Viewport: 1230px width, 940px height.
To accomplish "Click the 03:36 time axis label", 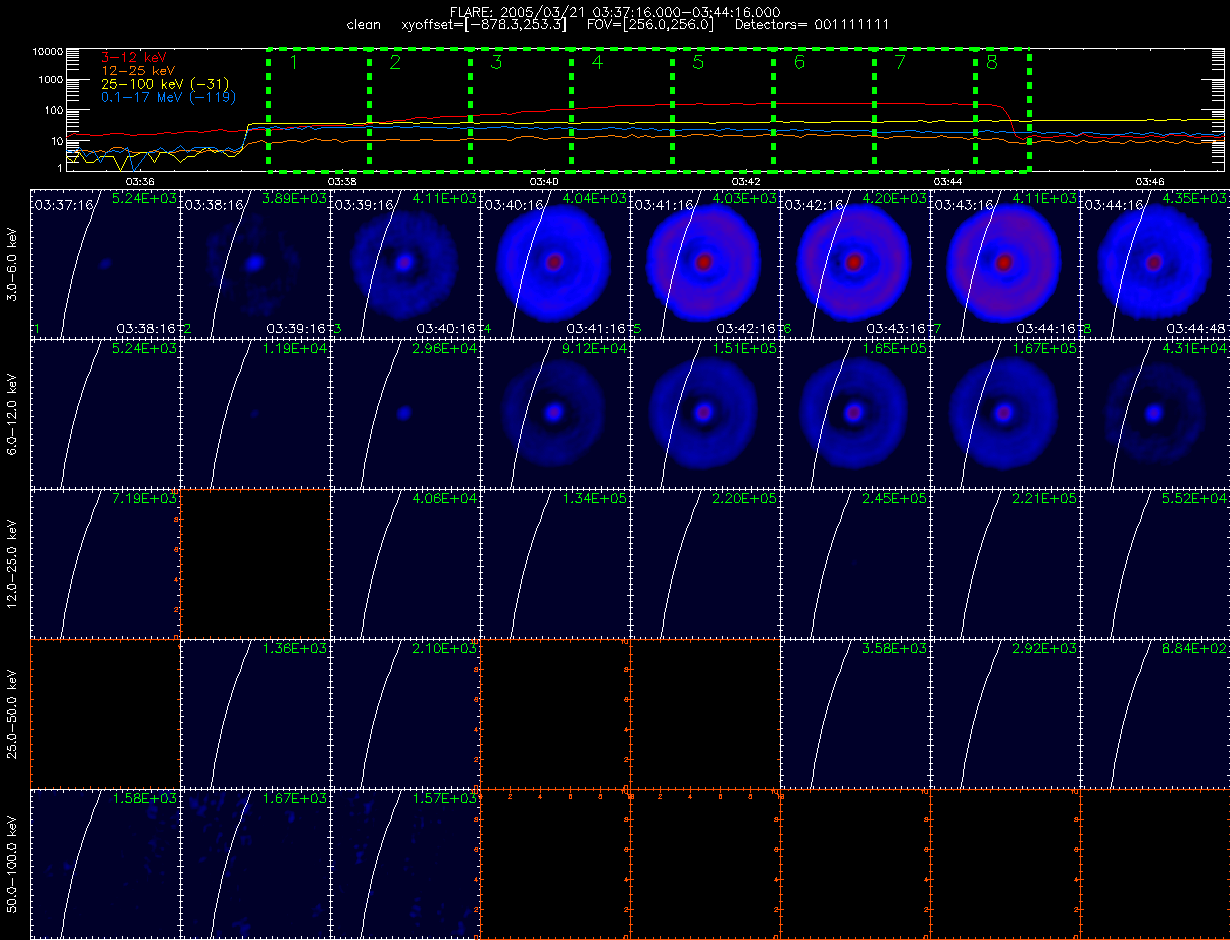I will pyautogui.click(x=141, y=182).
